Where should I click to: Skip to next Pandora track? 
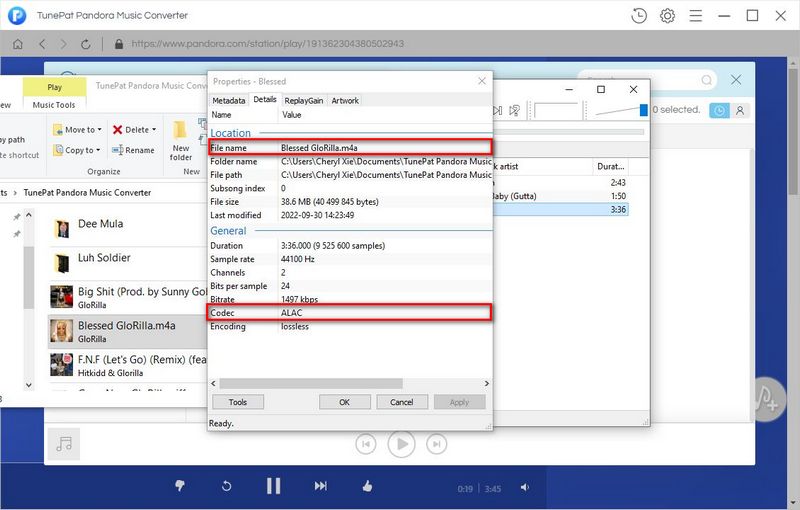(x=320, y=486)
